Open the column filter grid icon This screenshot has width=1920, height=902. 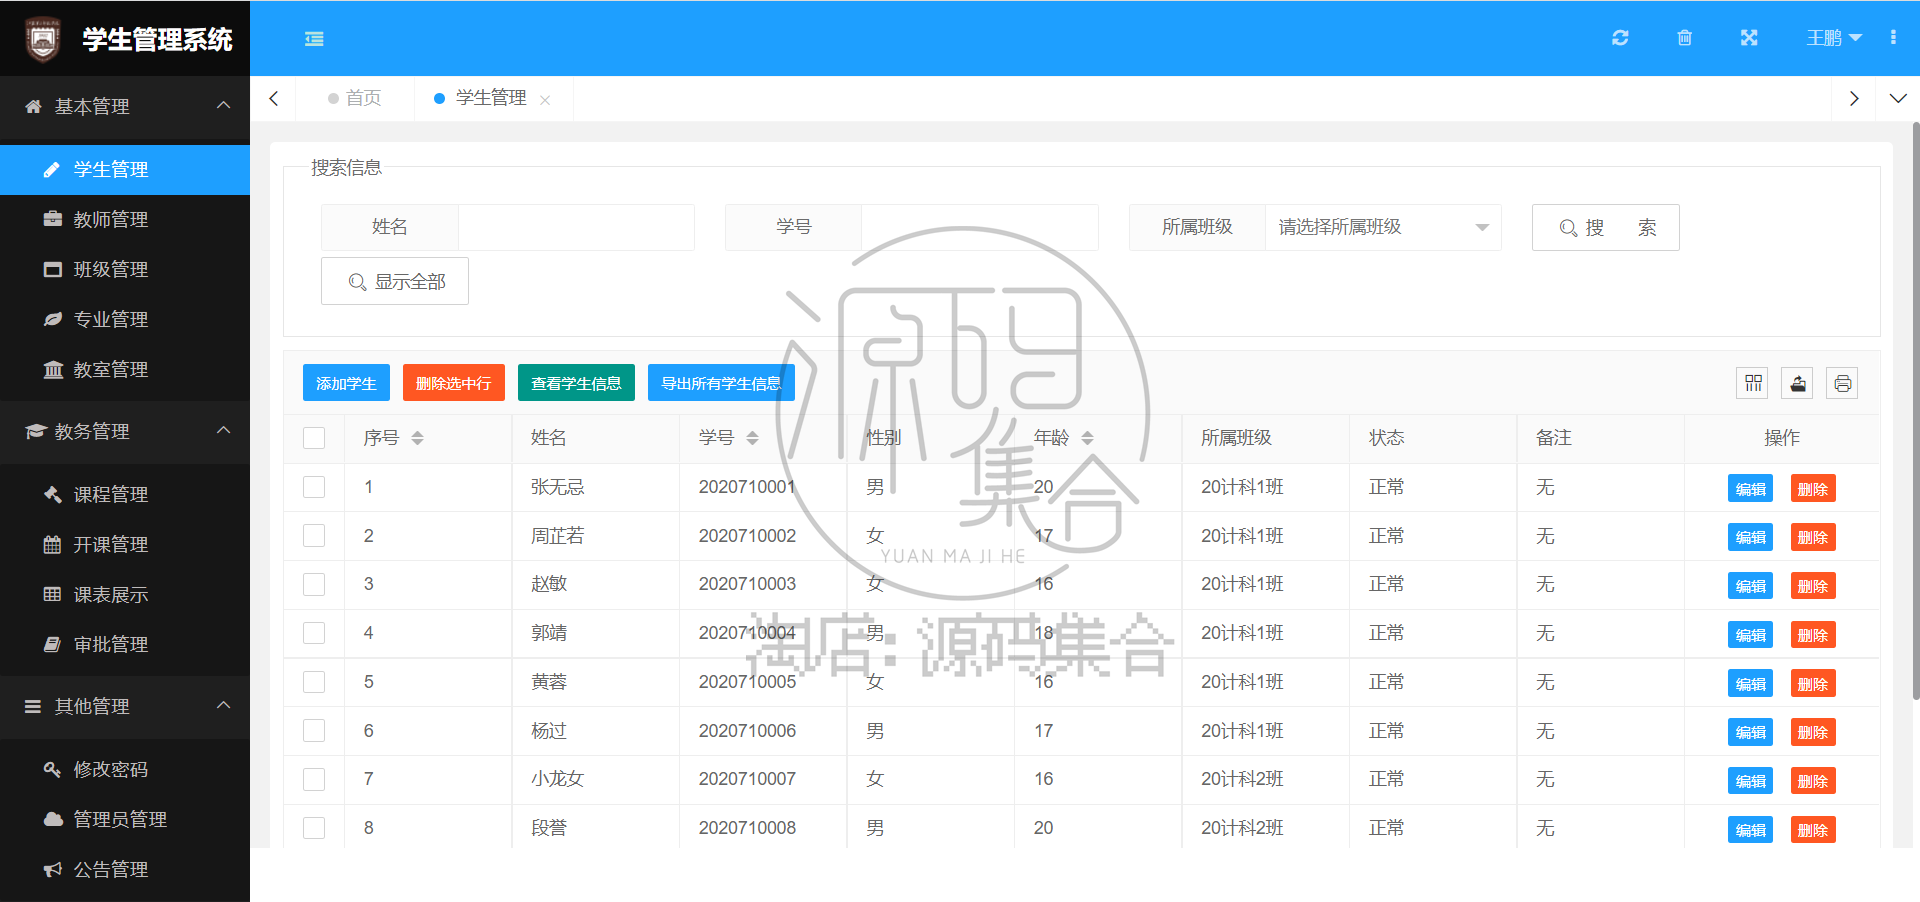pyautogui.click(x=1753, y=383)
